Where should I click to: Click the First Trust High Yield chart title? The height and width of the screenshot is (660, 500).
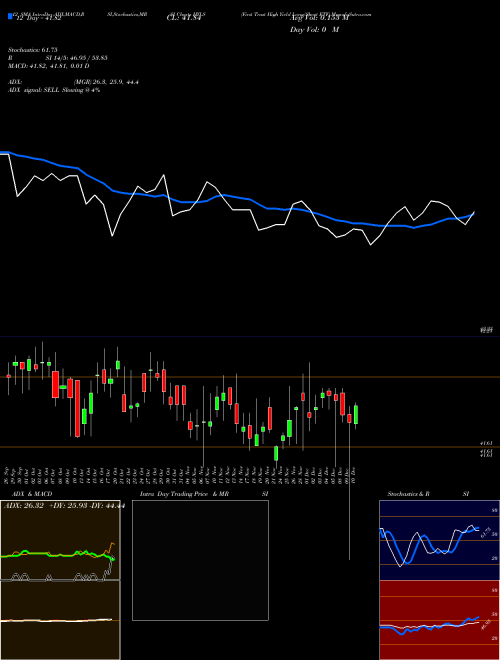click(306, 14)
